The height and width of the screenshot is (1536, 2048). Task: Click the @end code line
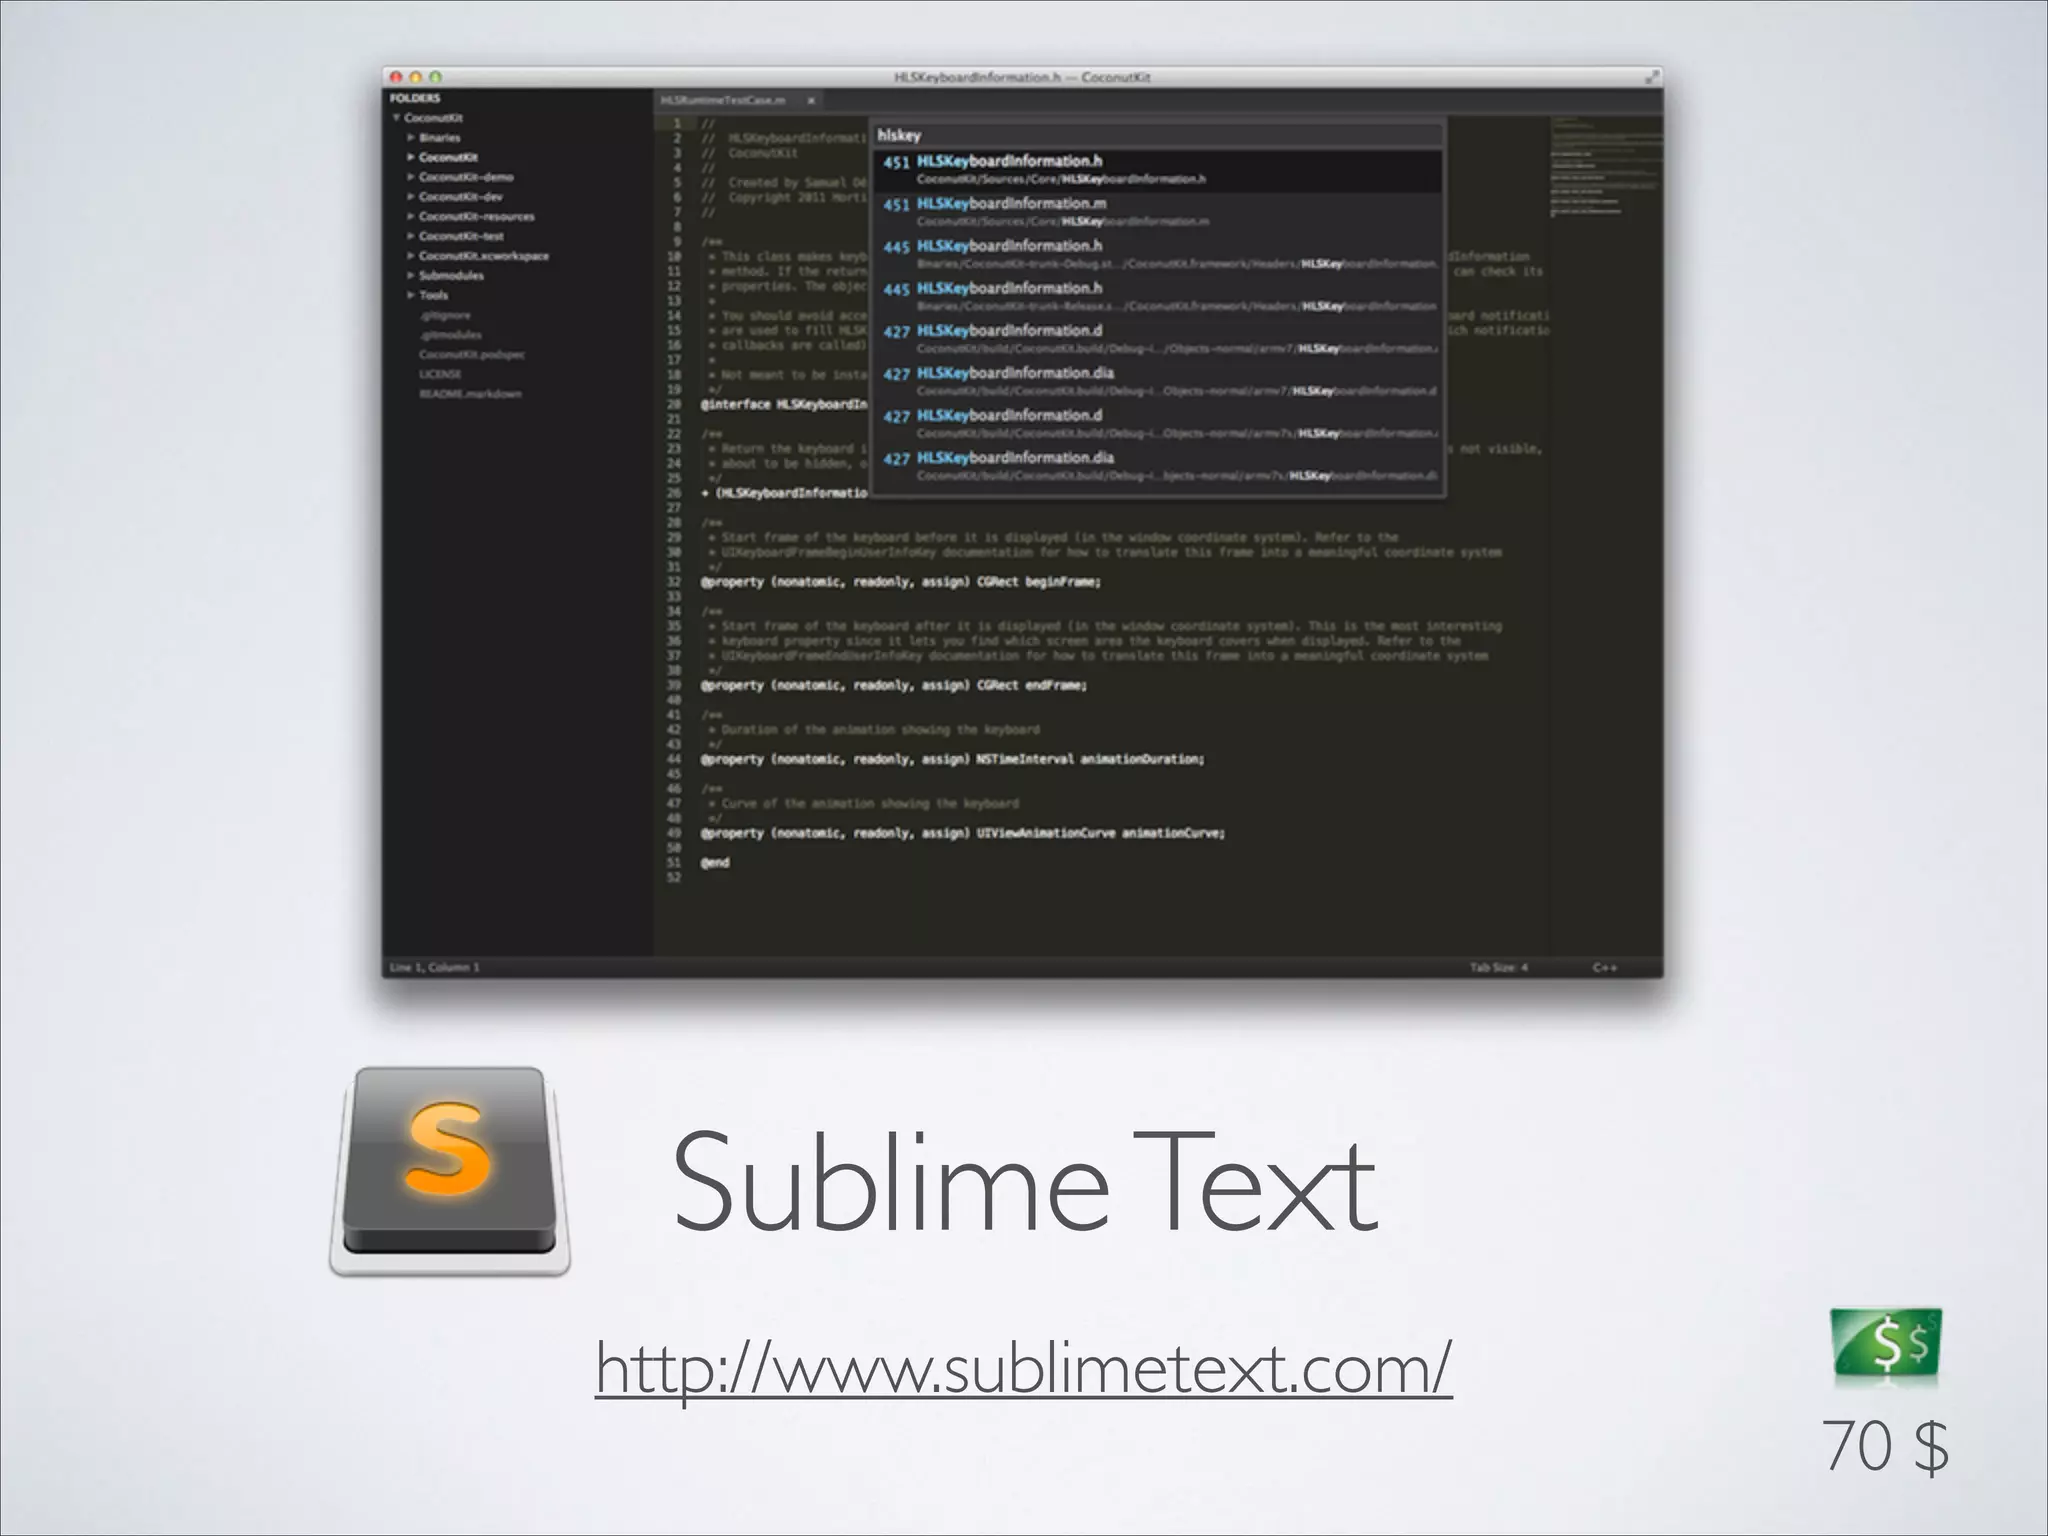(714, 863)
